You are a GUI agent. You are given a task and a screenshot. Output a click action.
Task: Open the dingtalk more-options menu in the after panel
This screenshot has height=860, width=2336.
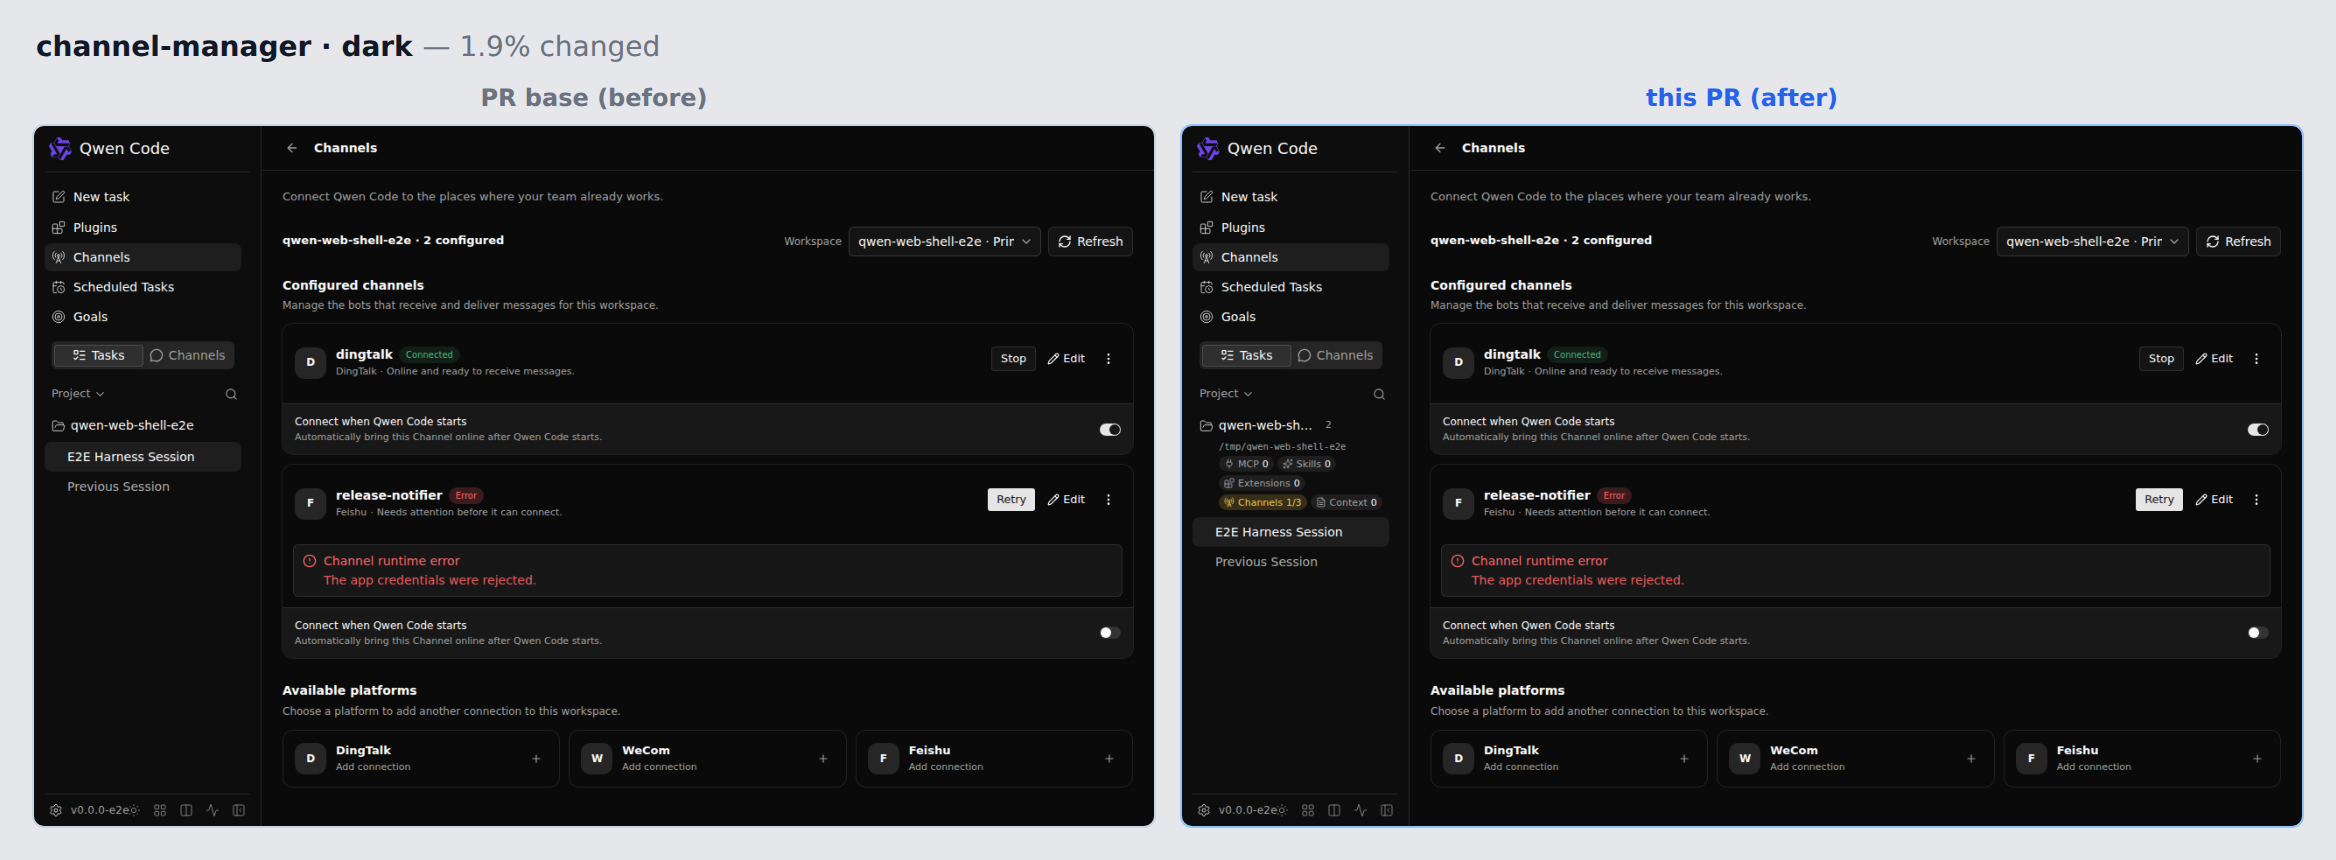click(2256, 359)
